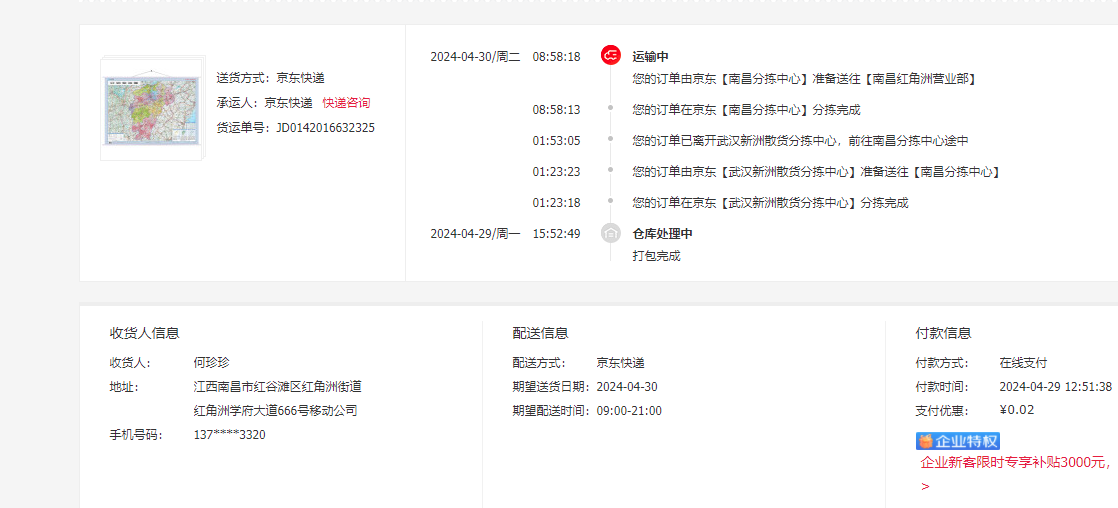
Task: Click the 配送信息 section heading
Action: click(x=540, y=333)
